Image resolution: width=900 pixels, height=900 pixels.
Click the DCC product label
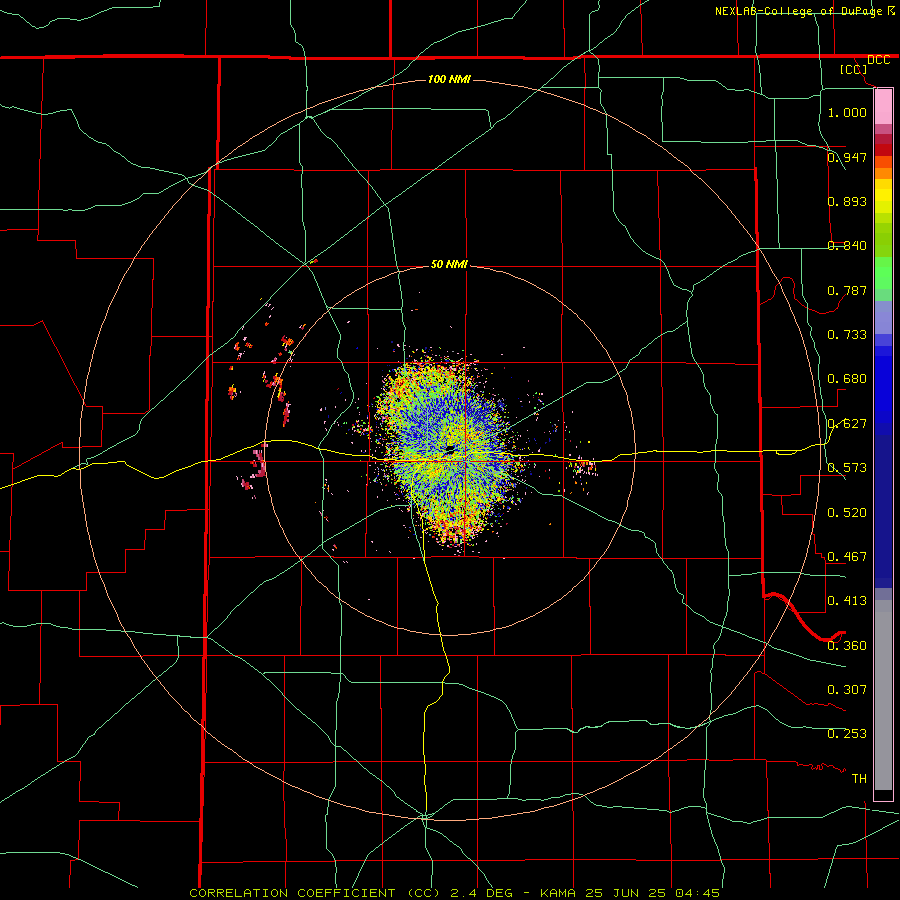click(x=878, y=60)
